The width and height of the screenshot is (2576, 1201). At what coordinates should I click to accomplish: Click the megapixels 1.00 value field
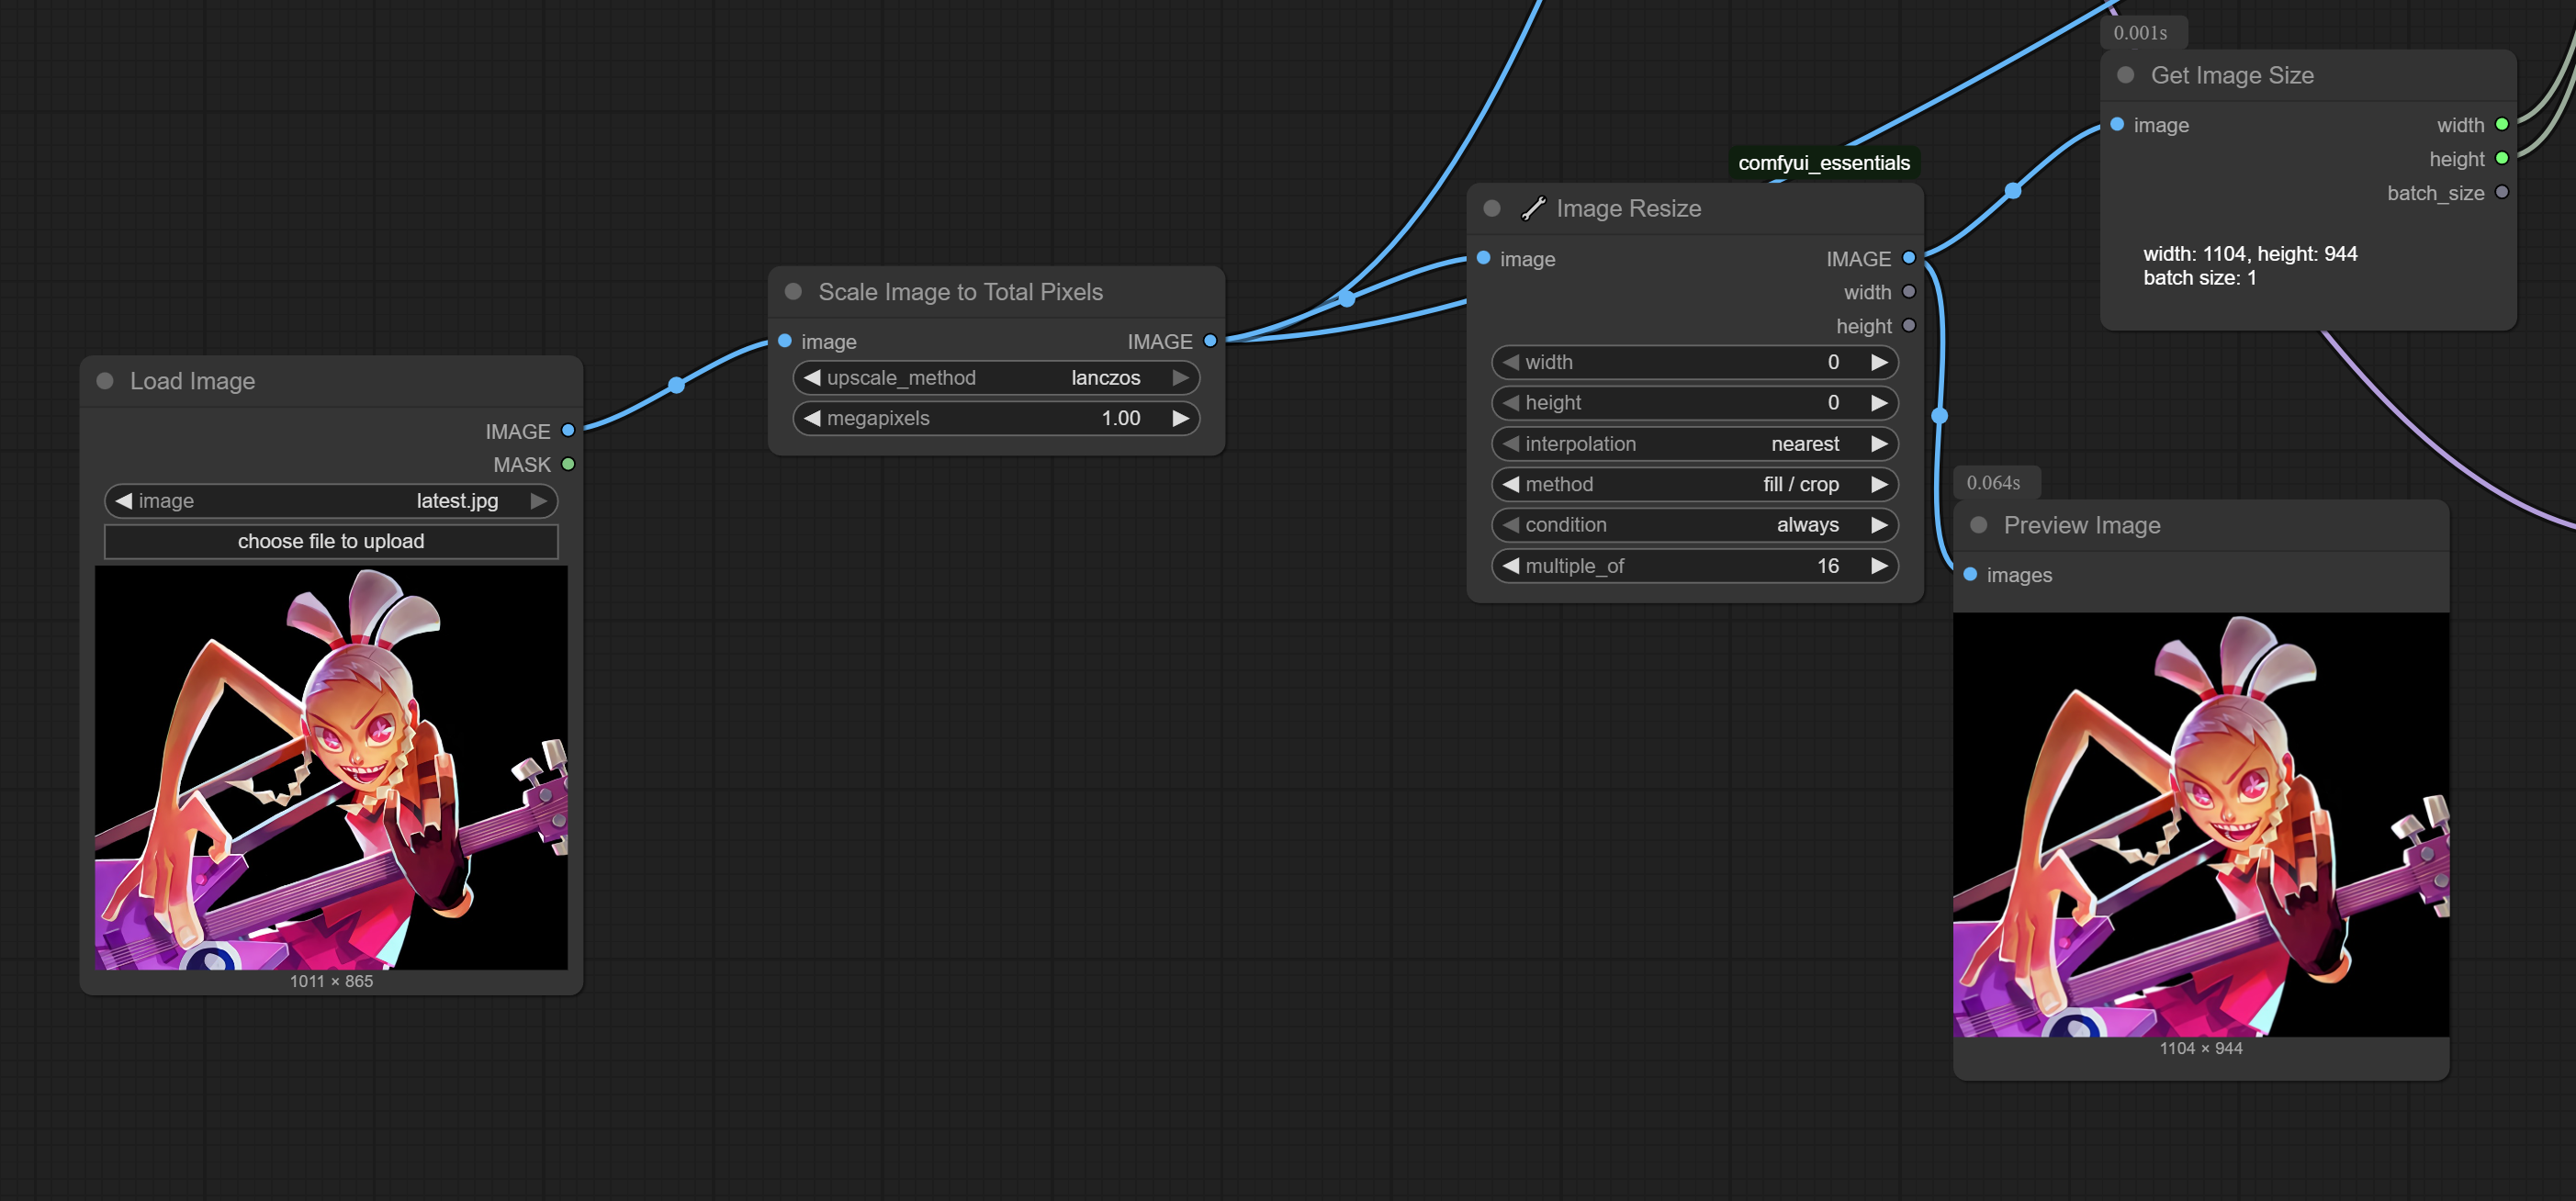coord(996,418)
